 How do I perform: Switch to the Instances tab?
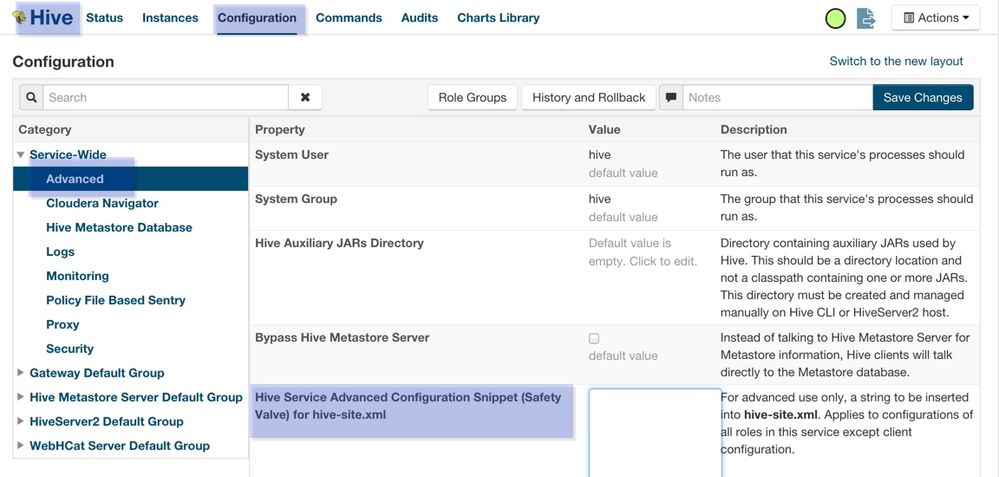(170, 18)
